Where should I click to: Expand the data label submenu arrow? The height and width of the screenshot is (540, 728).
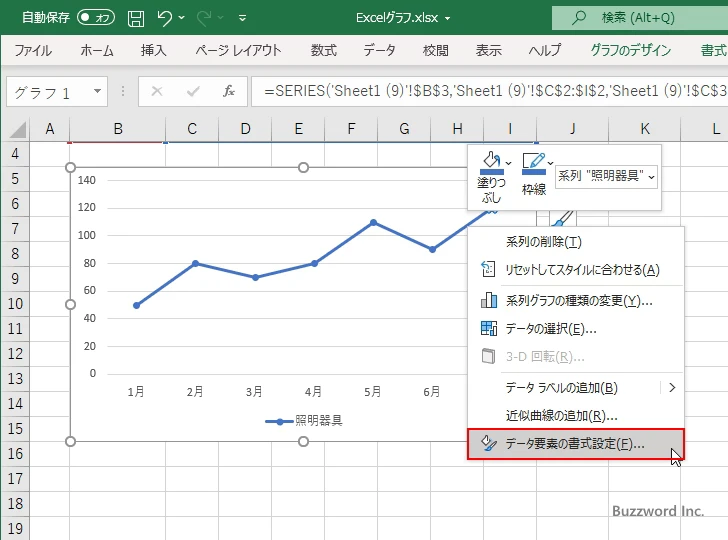[672, 387]
